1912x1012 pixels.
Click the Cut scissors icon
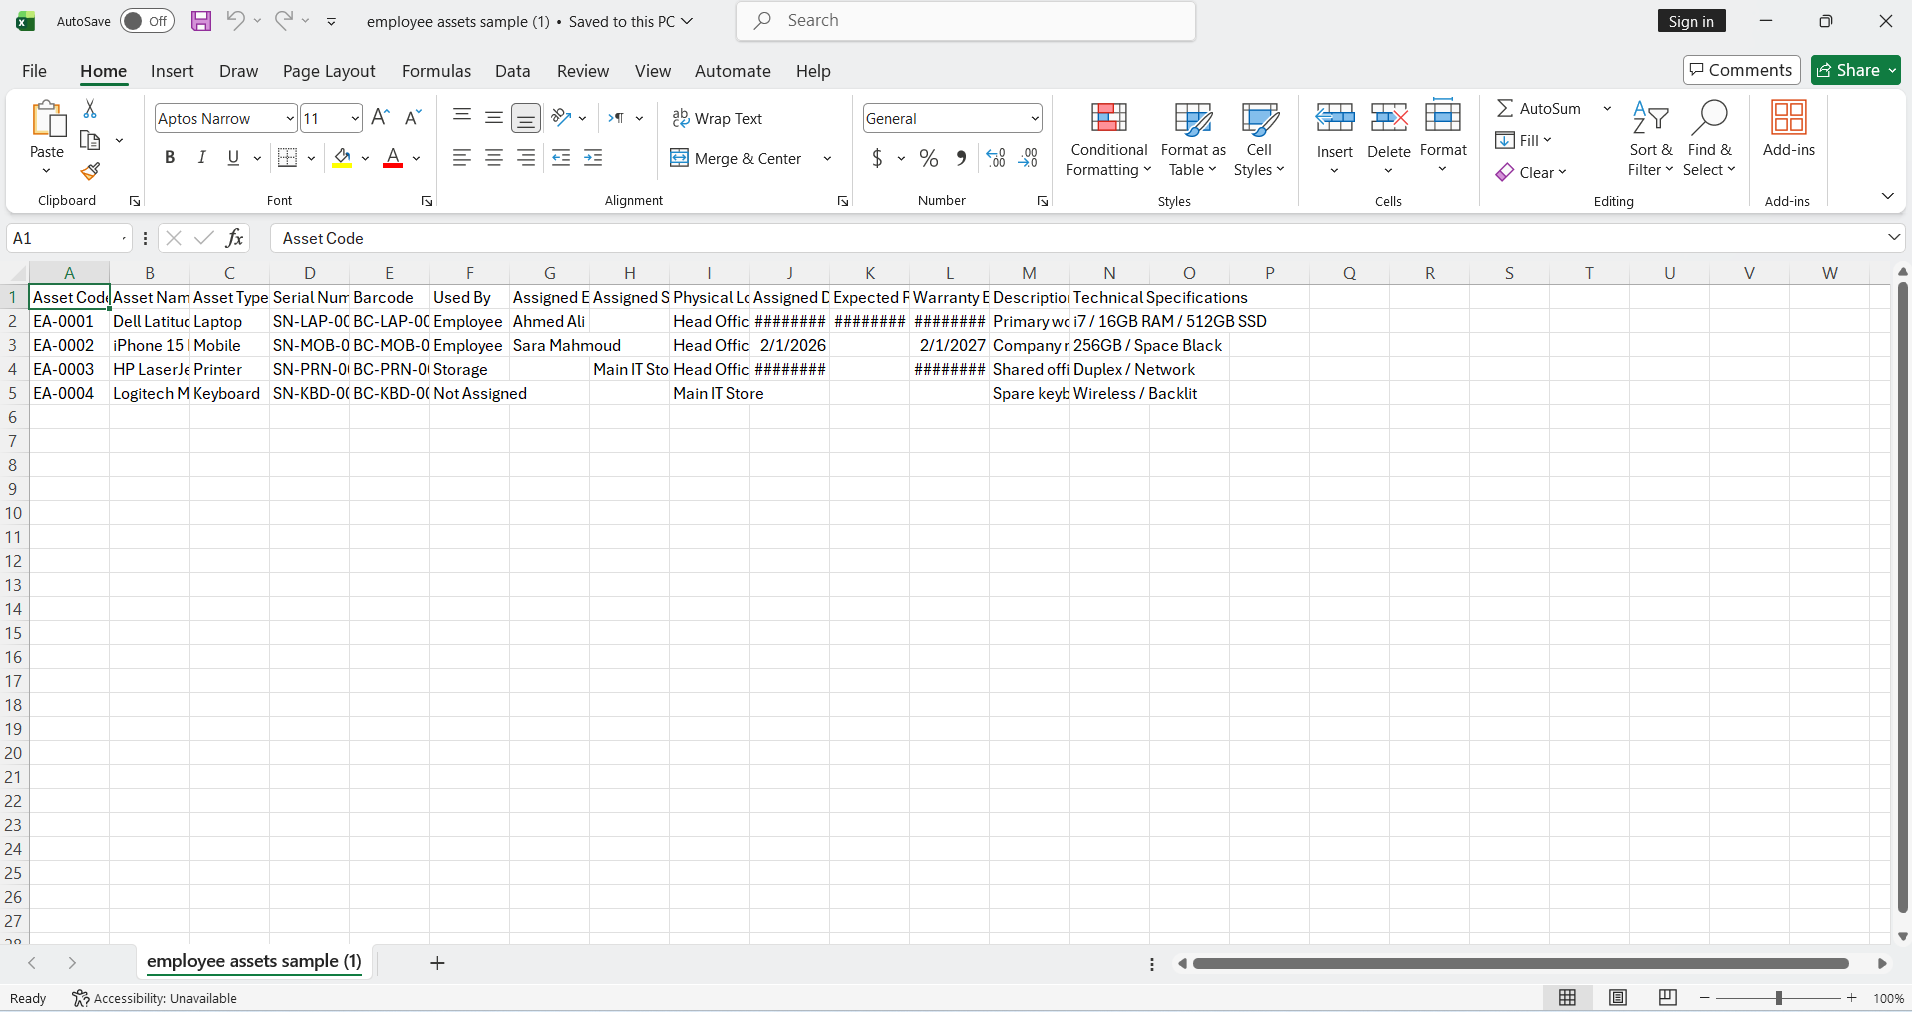pos(90,109)
